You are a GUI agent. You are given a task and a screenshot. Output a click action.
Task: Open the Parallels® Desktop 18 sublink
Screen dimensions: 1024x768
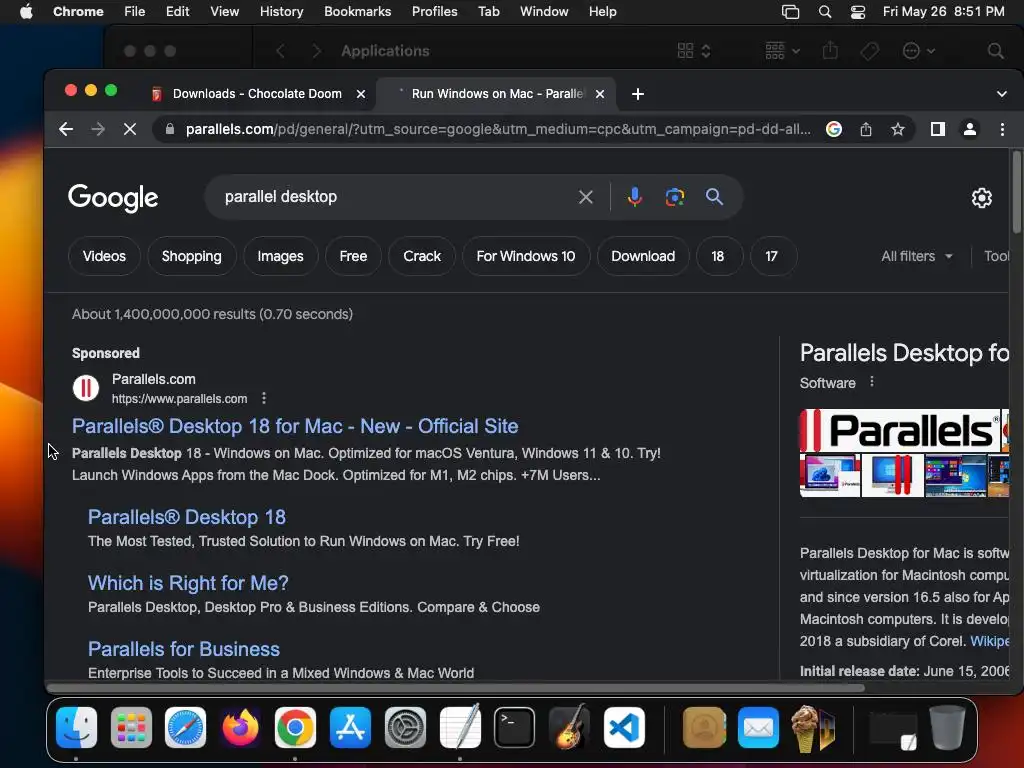pos(187,517)
